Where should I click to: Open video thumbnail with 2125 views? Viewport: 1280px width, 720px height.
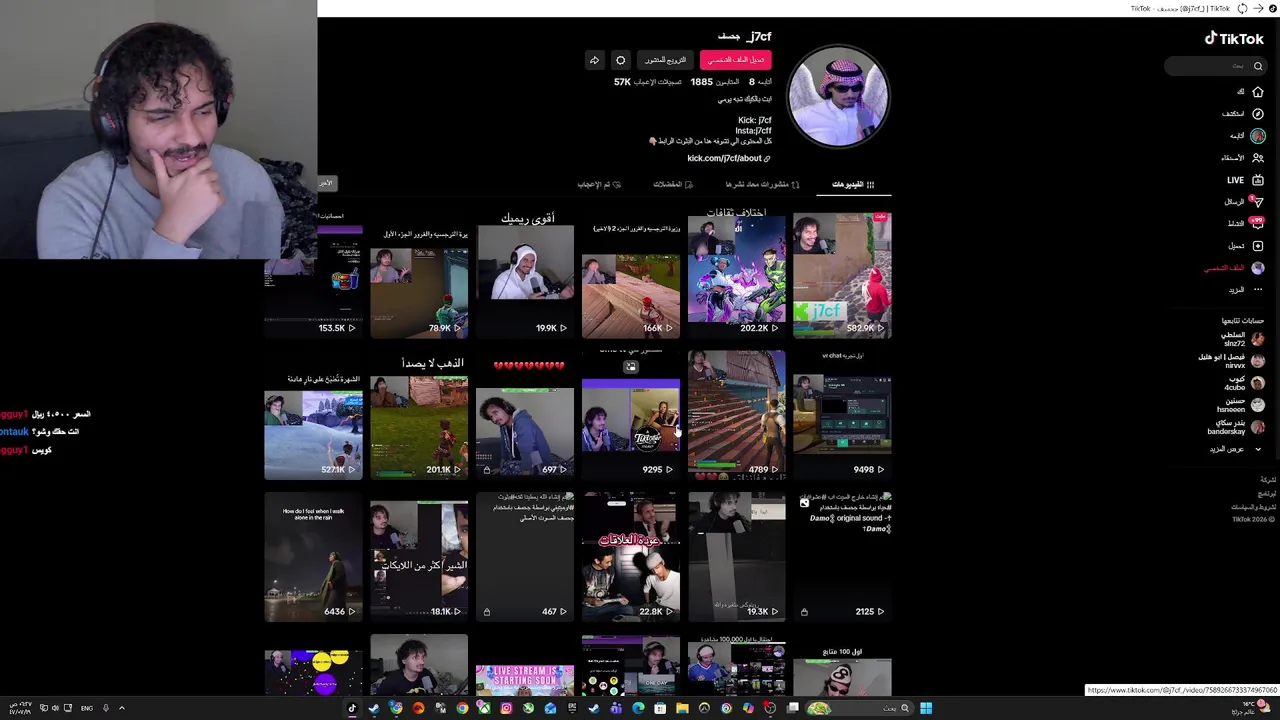point(842,557)
